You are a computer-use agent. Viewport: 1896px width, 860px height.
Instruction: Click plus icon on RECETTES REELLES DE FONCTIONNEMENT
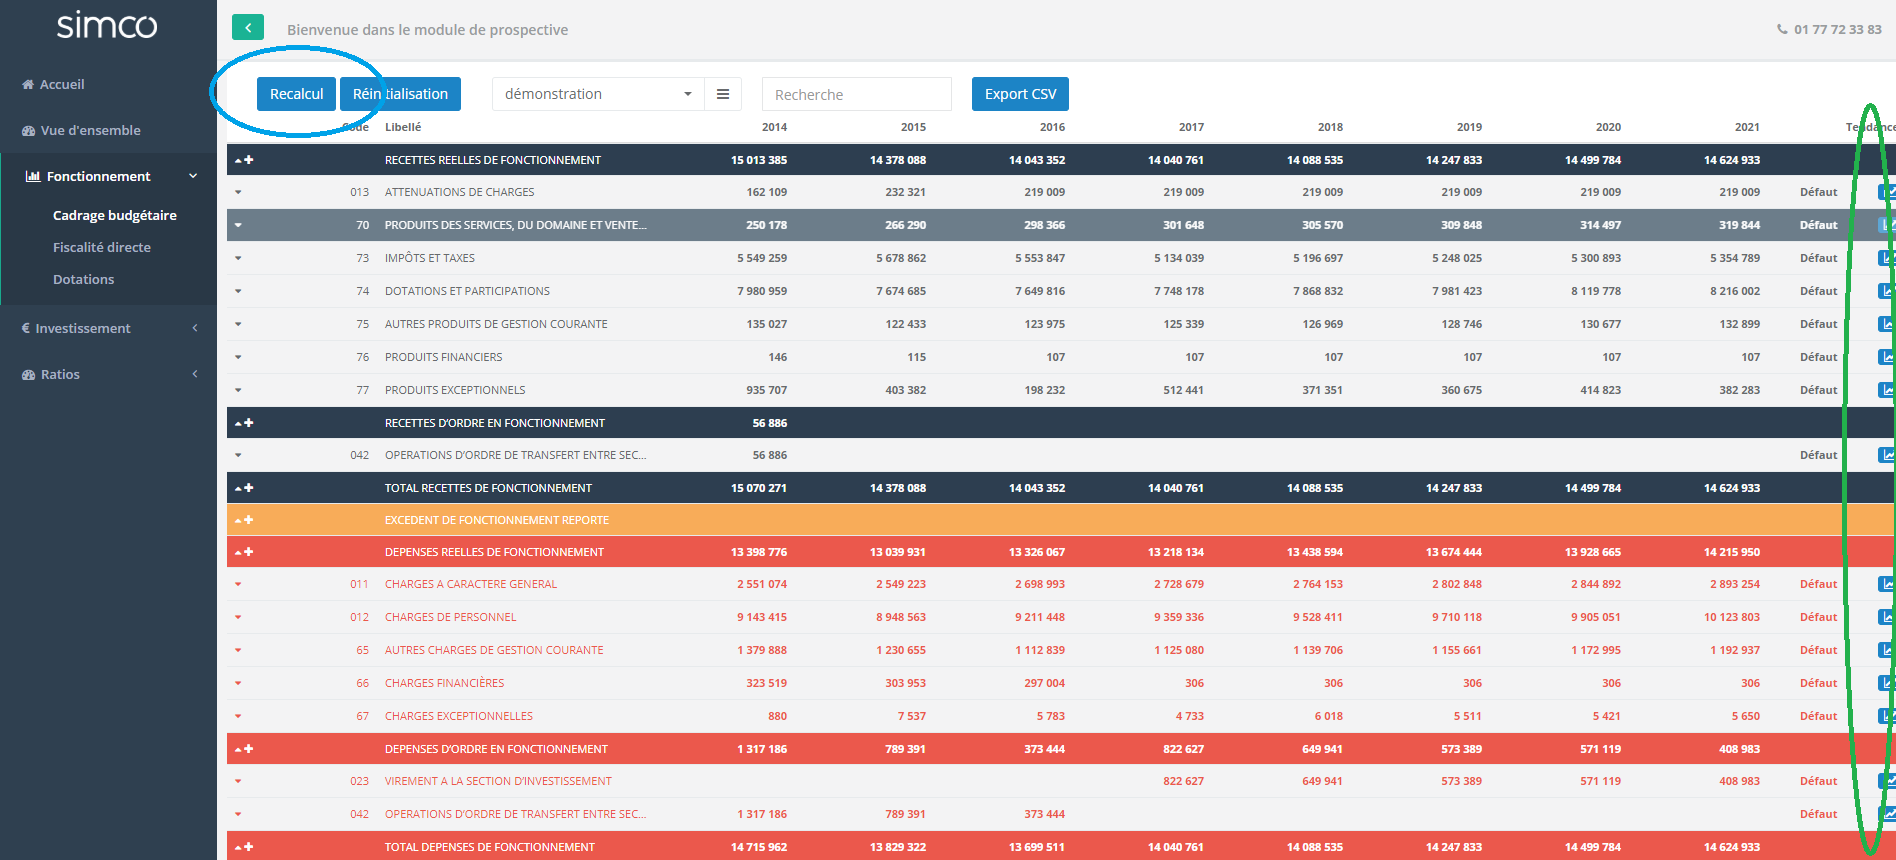[248, 160]
